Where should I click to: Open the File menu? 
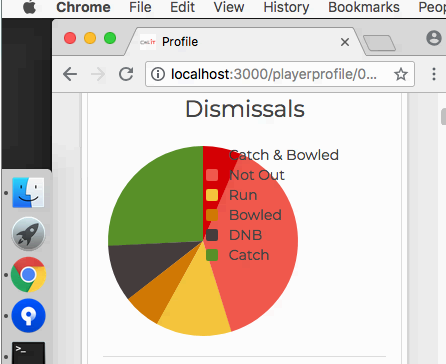point(140,7)
